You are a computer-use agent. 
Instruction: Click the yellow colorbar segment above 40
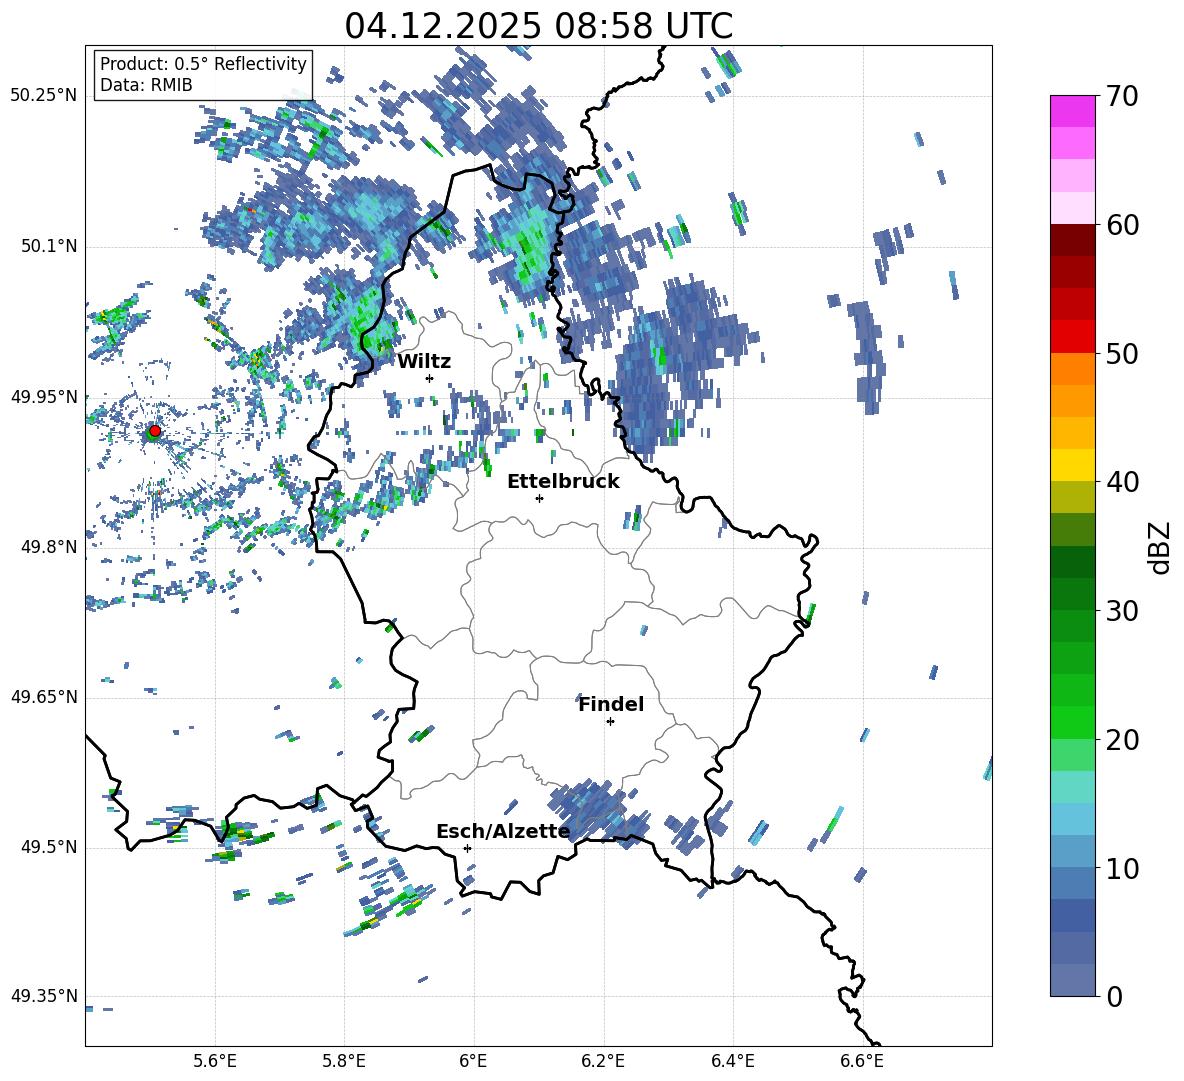click(1072, 464)
